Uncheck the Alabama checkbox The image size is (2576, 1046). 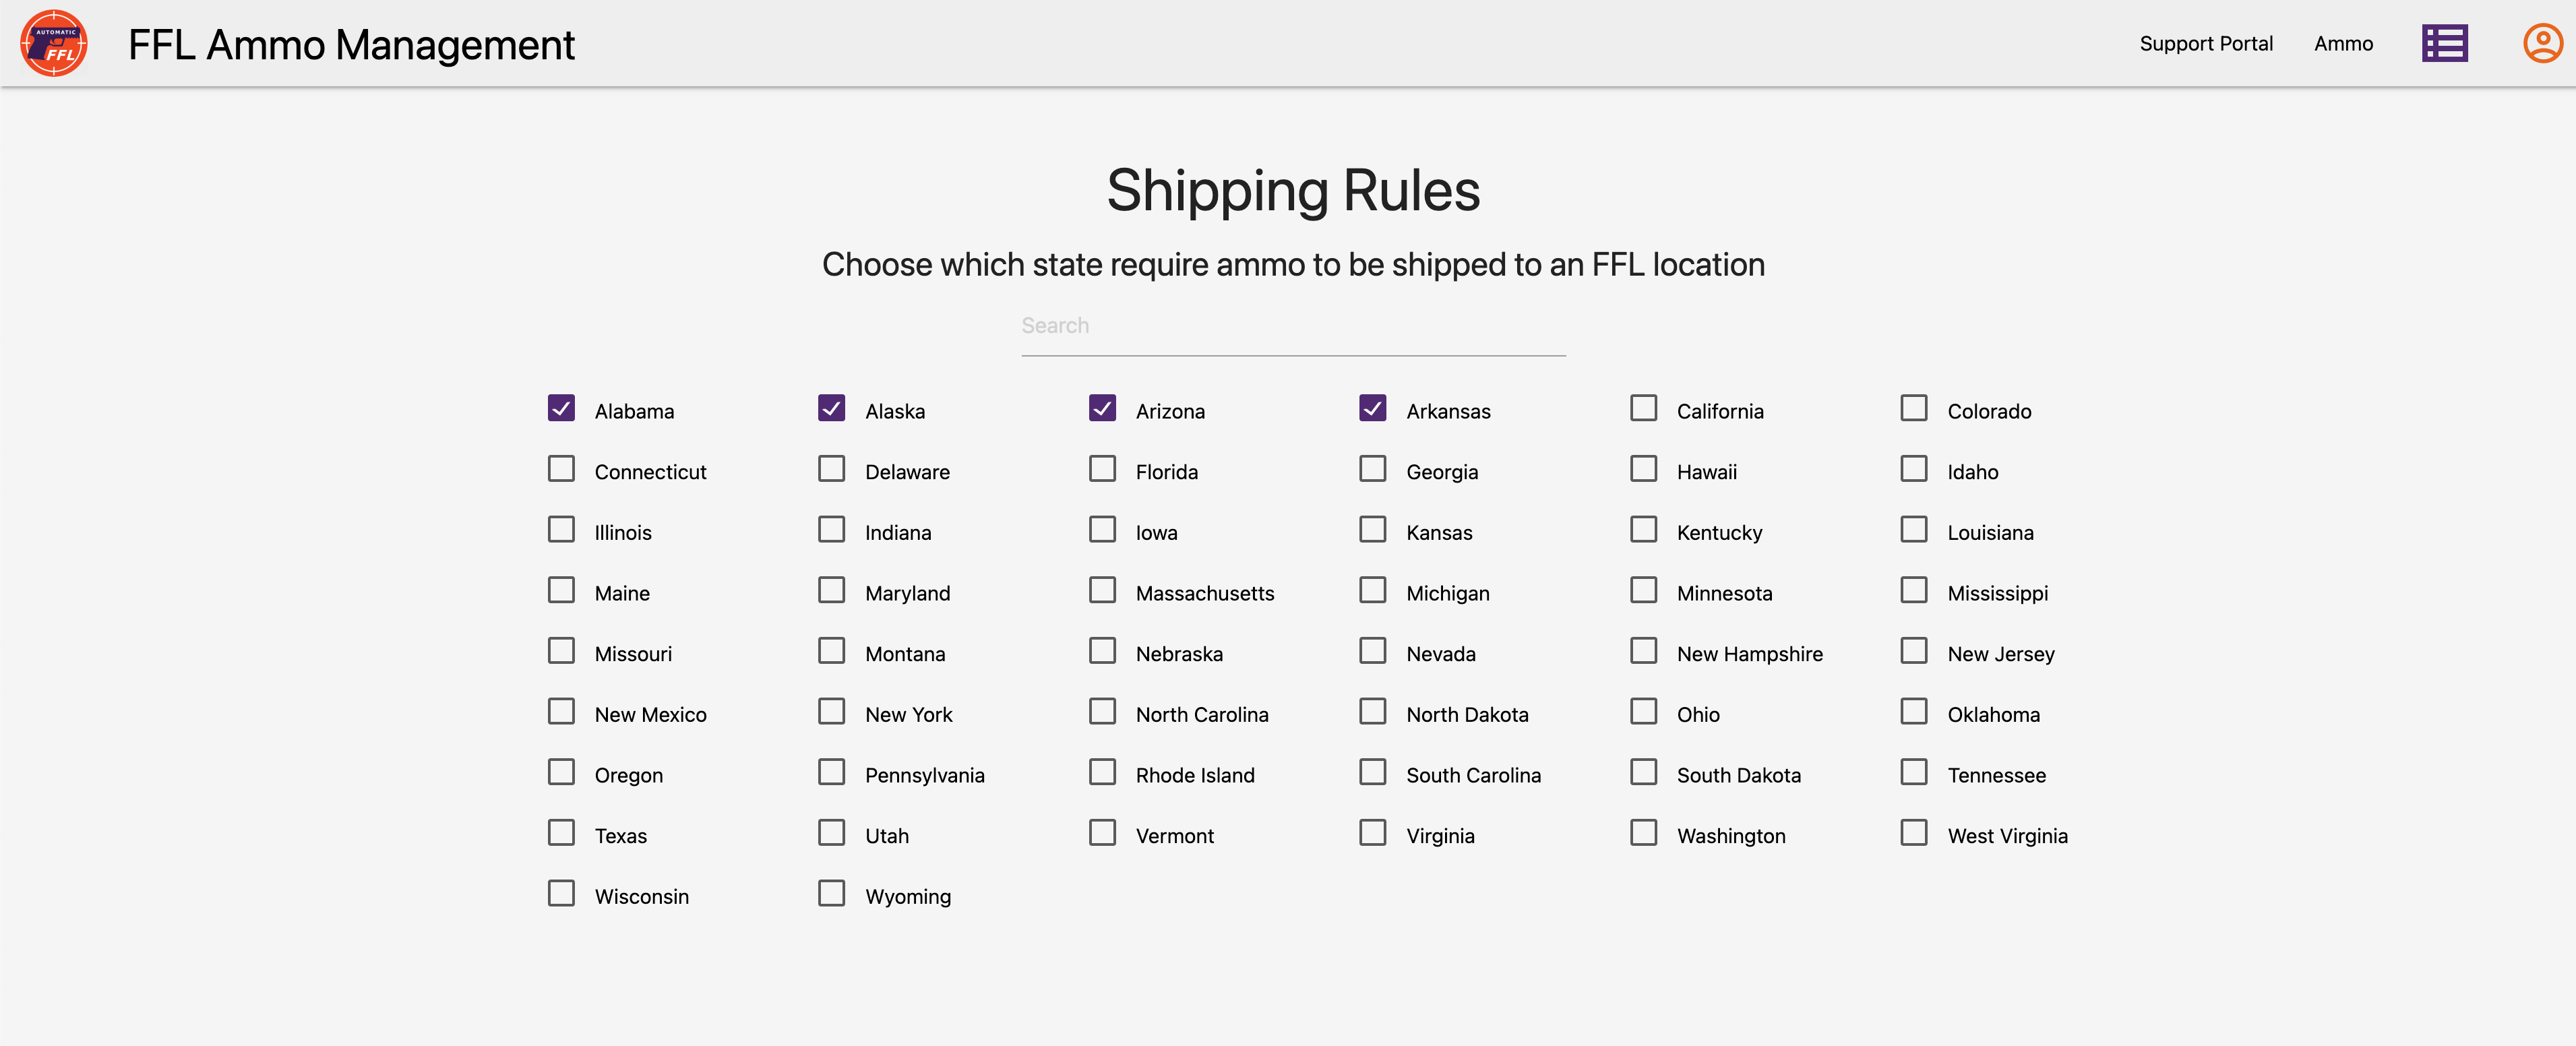[x=561, y=409]
